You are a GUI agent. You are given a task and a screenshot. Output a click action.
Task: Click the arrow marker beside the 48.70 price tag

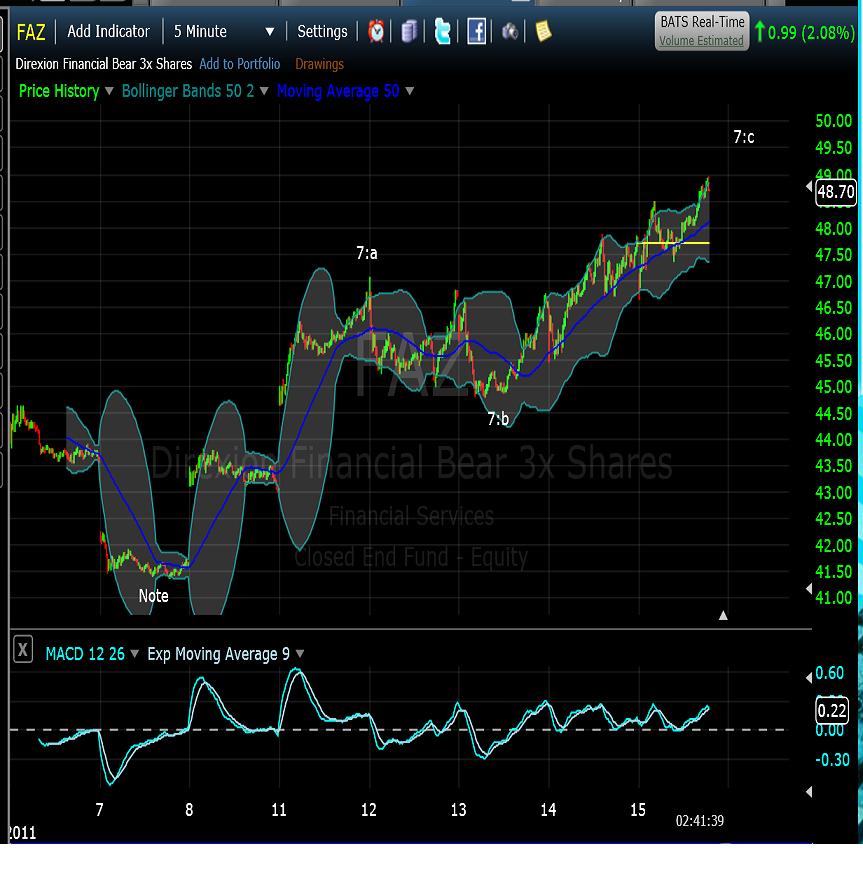pyautogui.click(x=809, y=186)
